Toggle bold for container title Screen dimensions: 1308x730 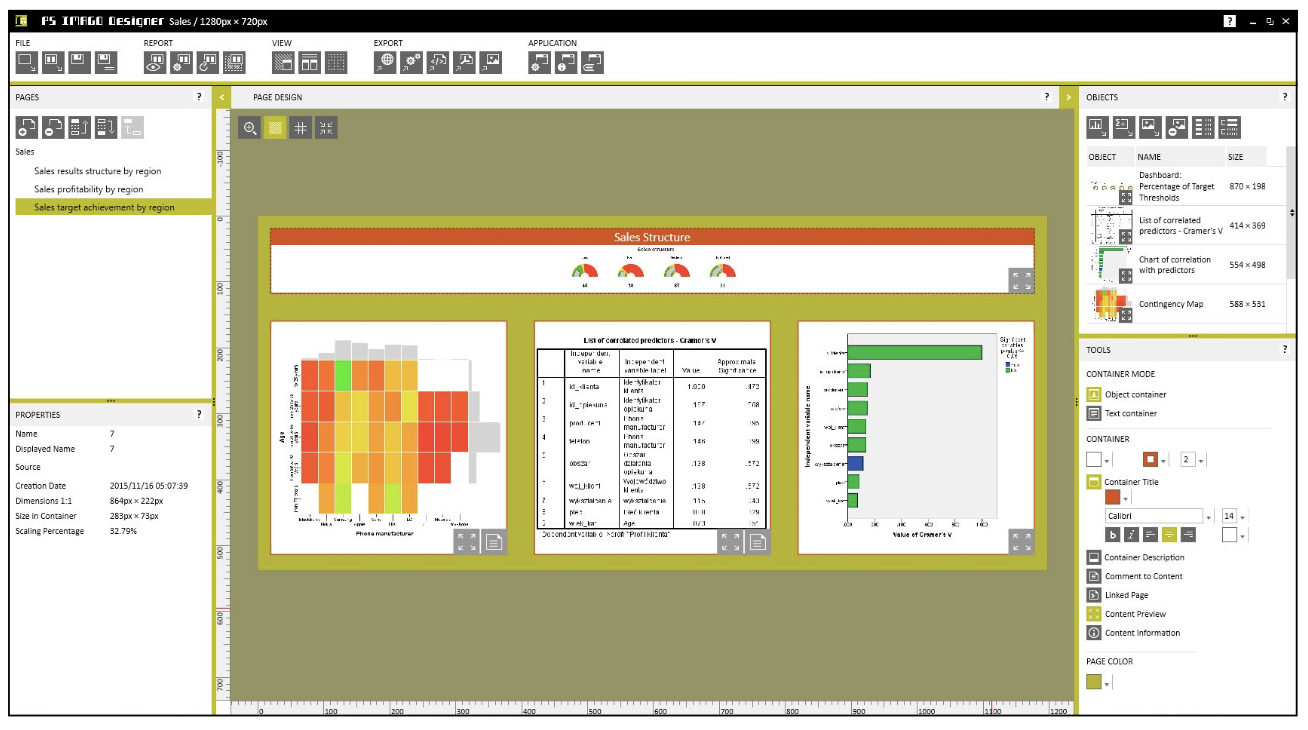click(x=1113, y=535)
